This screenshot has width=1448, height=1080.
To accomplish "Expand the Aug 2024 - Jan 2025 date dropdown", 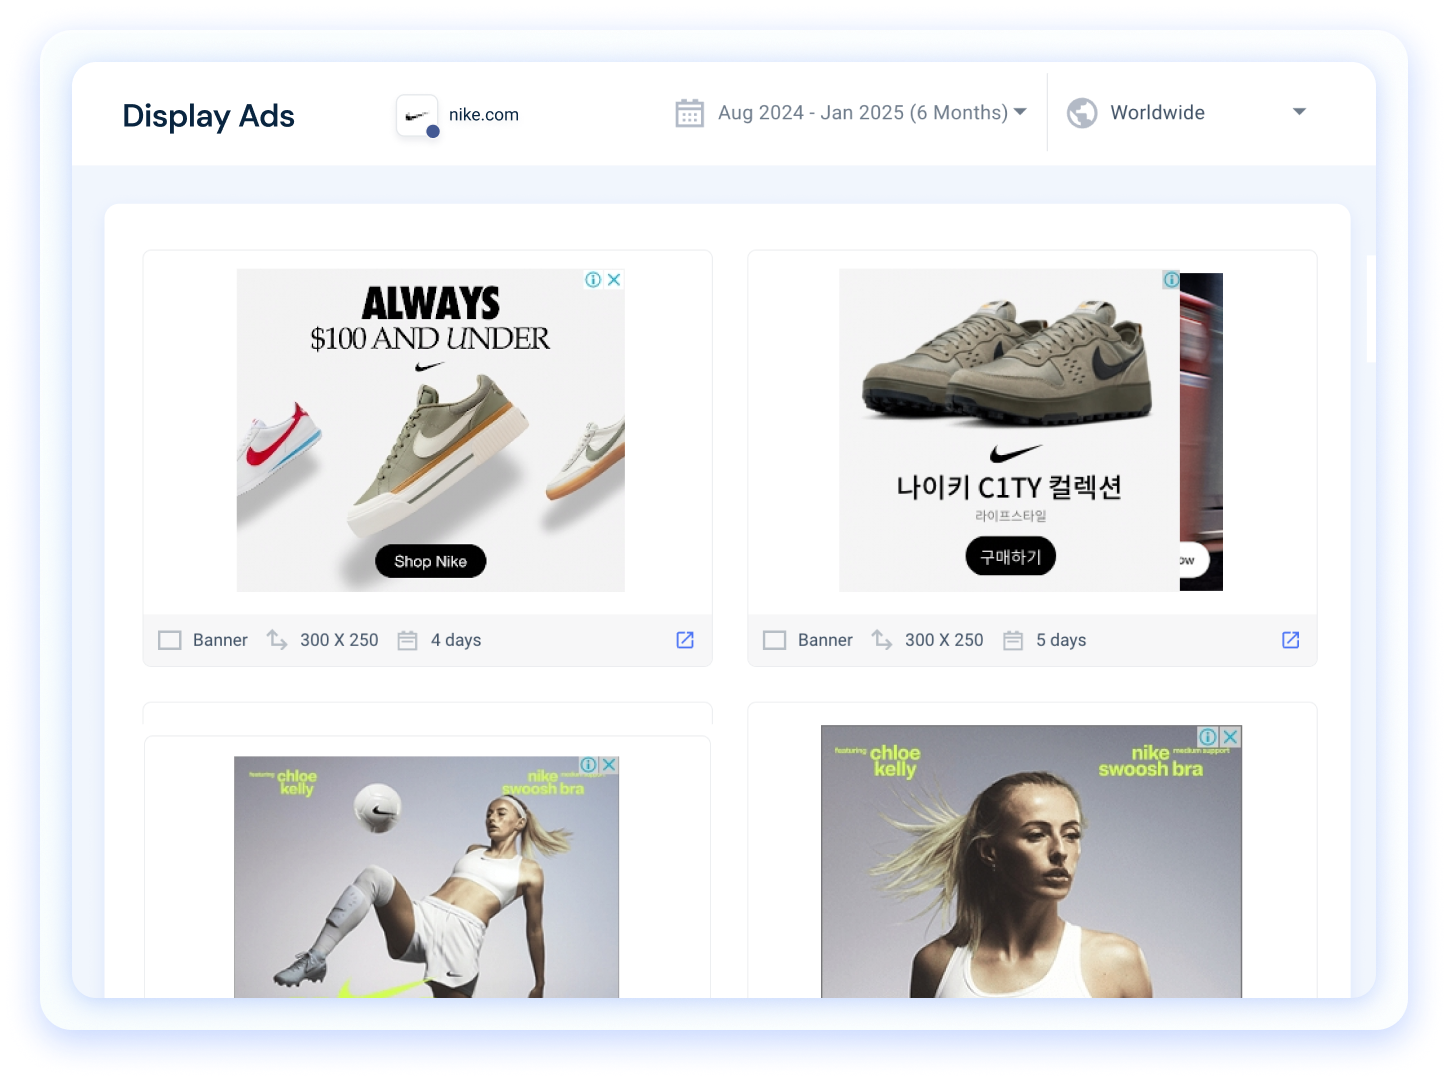I will [1020, 112].
